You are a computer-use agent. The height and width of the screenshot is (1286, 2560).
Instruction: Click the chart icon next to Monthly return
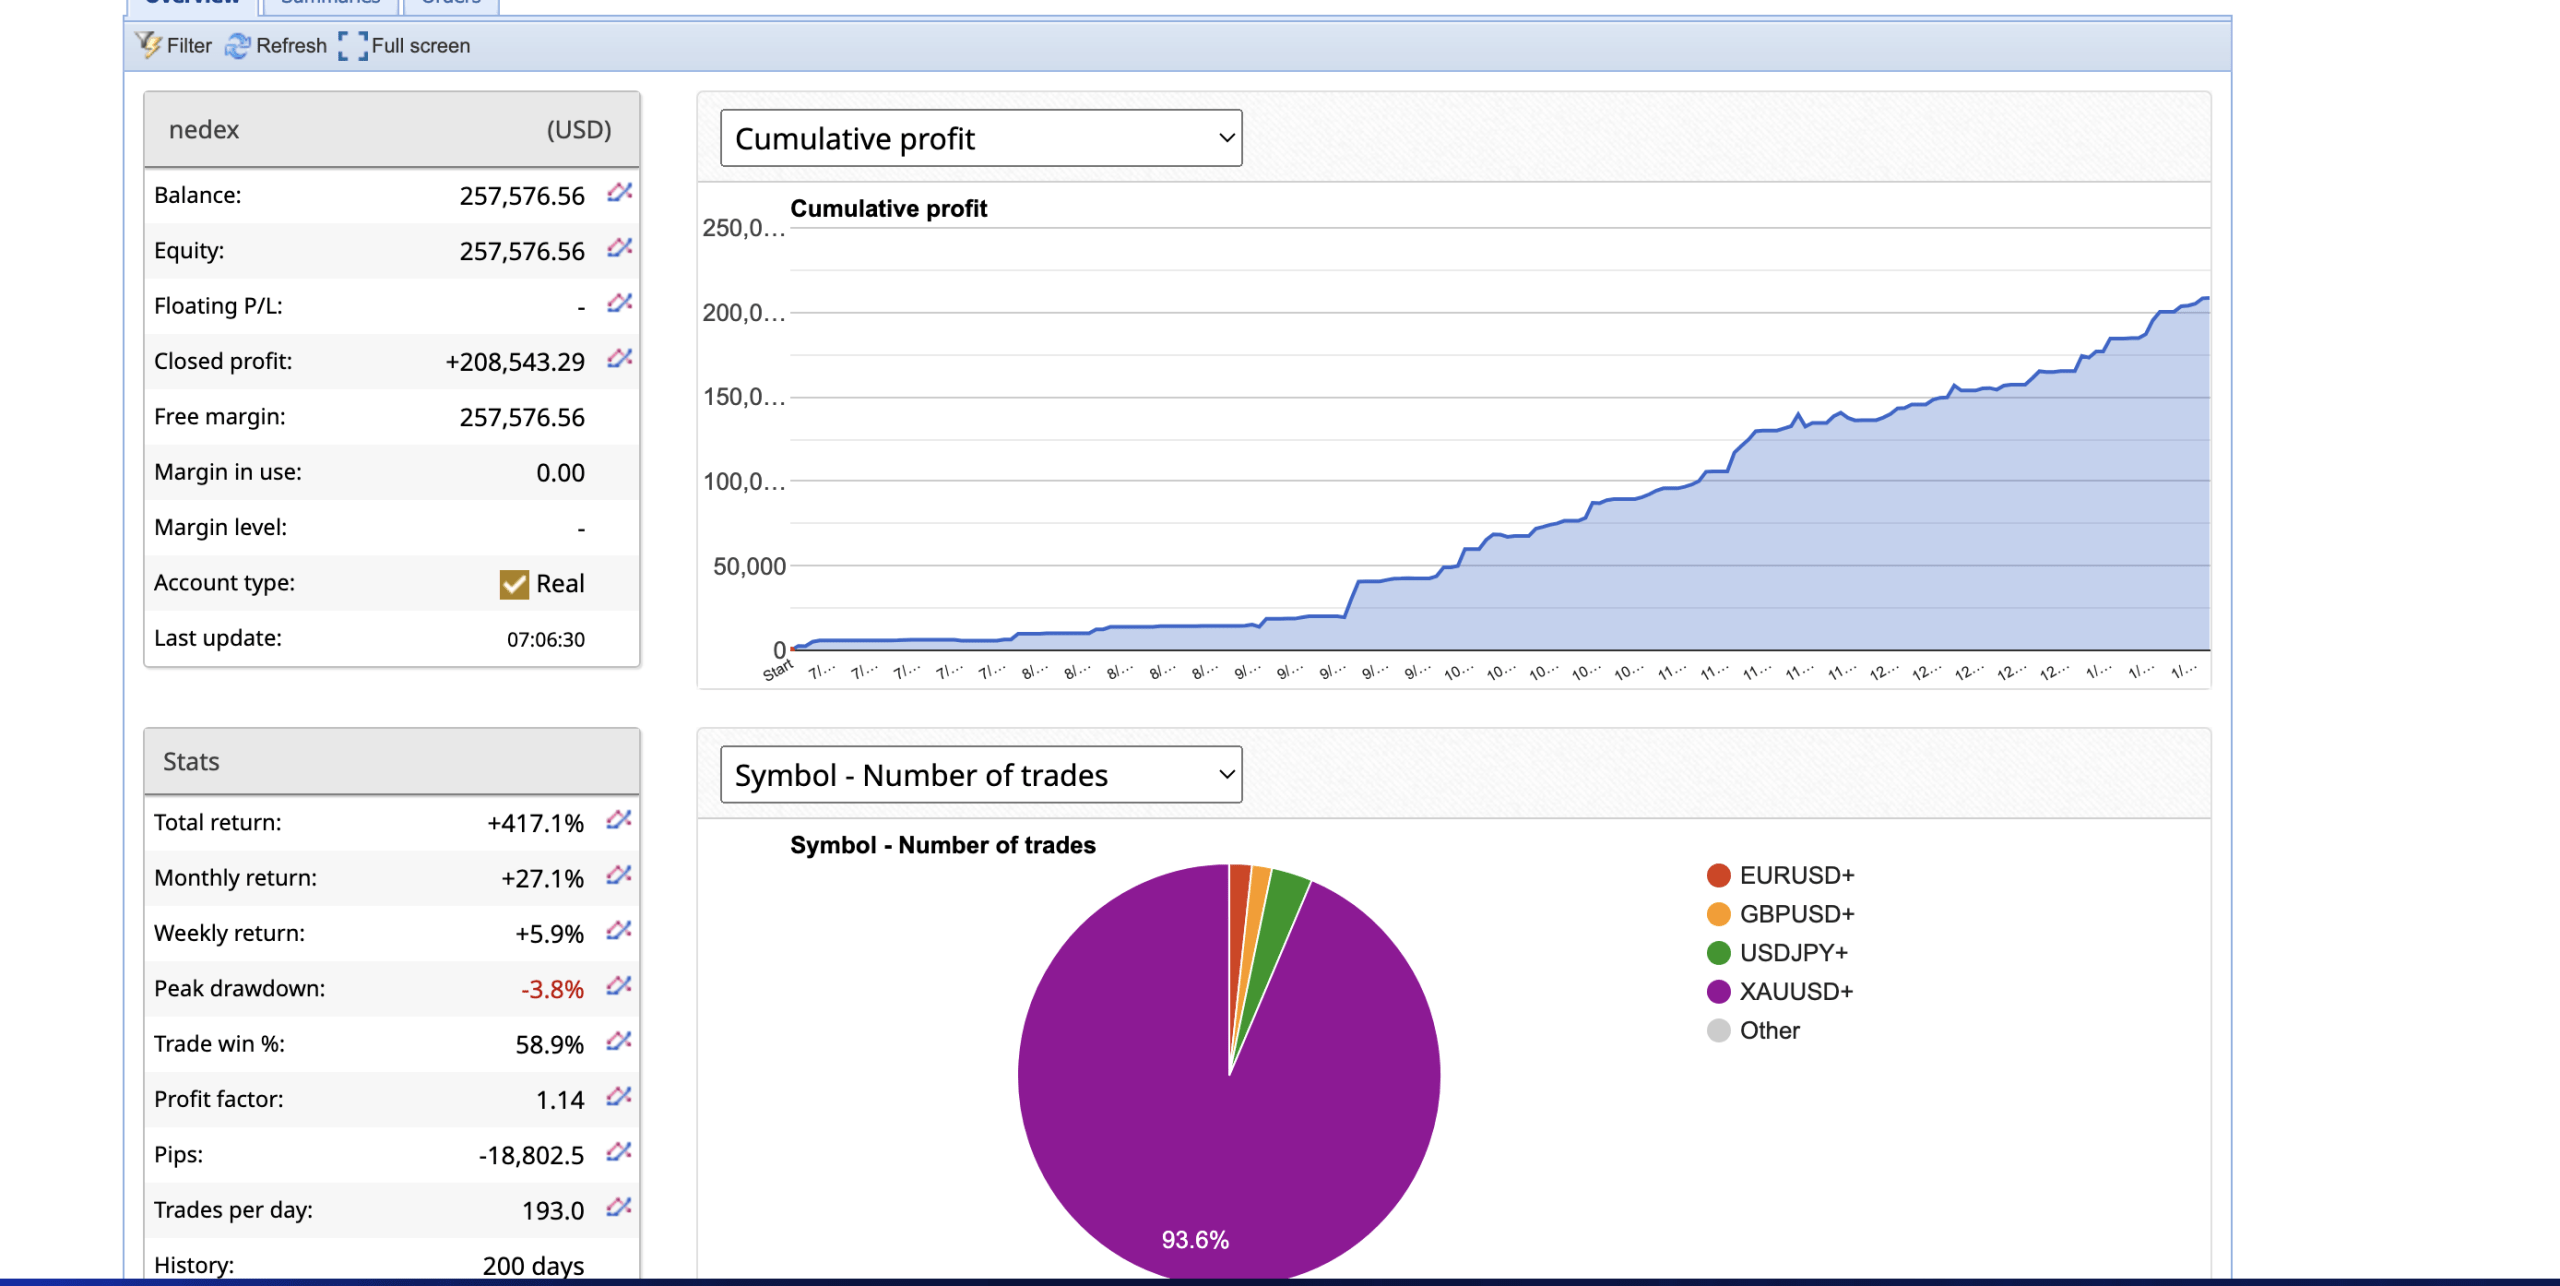pyautogui.click(x=619, y=876)
